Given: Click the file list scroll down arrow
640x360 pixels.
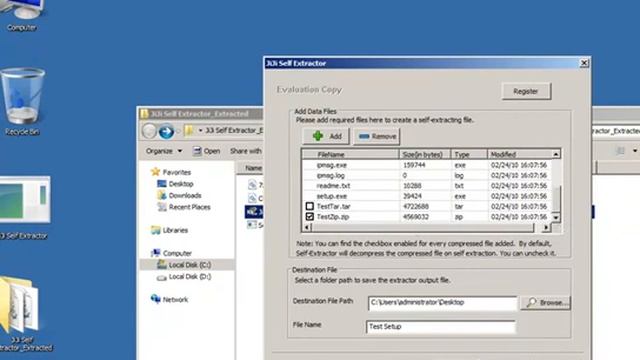Looking at the screenshot, I should click(x=556, y=218).
